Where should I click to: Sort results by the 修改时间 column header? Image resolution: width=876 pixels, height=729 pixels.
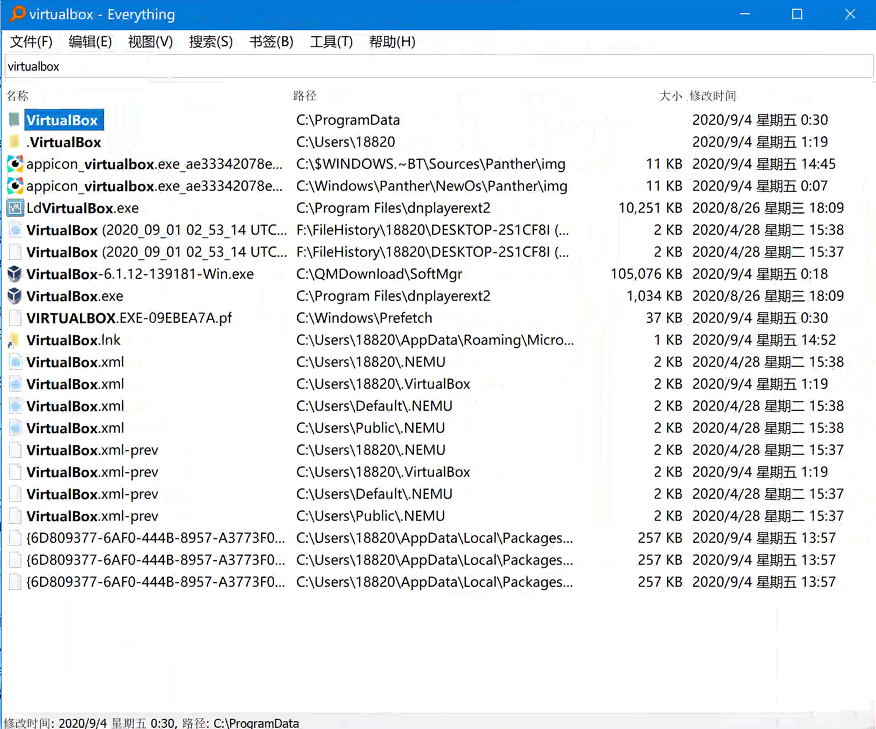[713, 96]
